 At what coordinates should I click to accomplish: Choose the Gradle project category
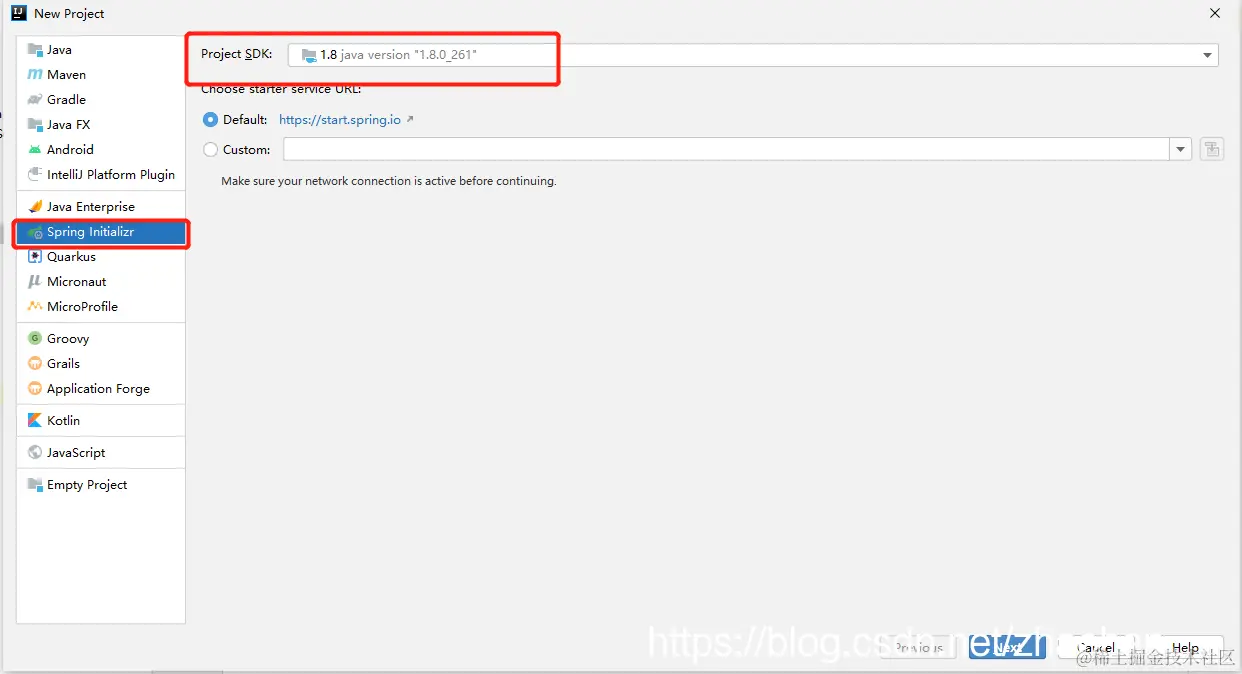101,100
